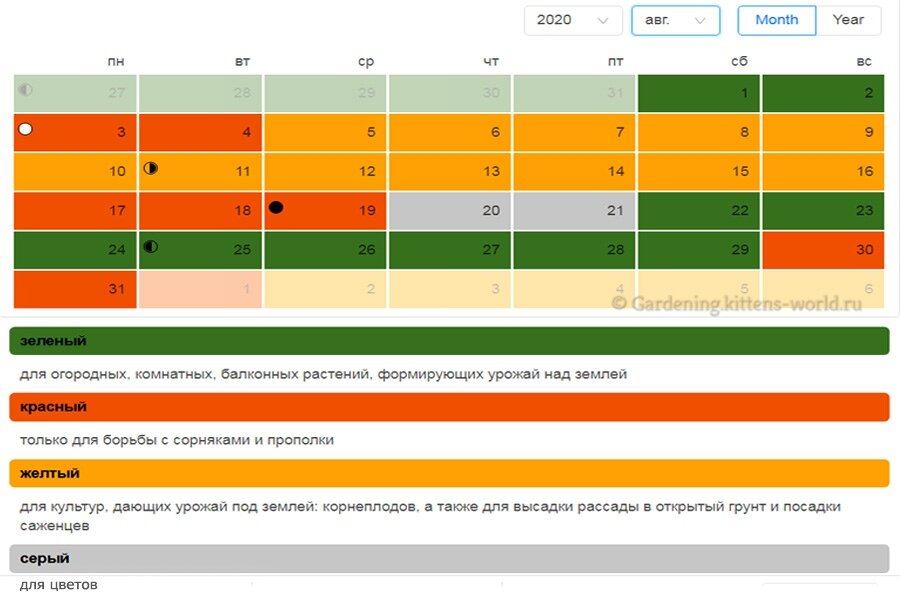Click the зеленый green legend bar
Screen dimensions: 900x600
(449, 340)
